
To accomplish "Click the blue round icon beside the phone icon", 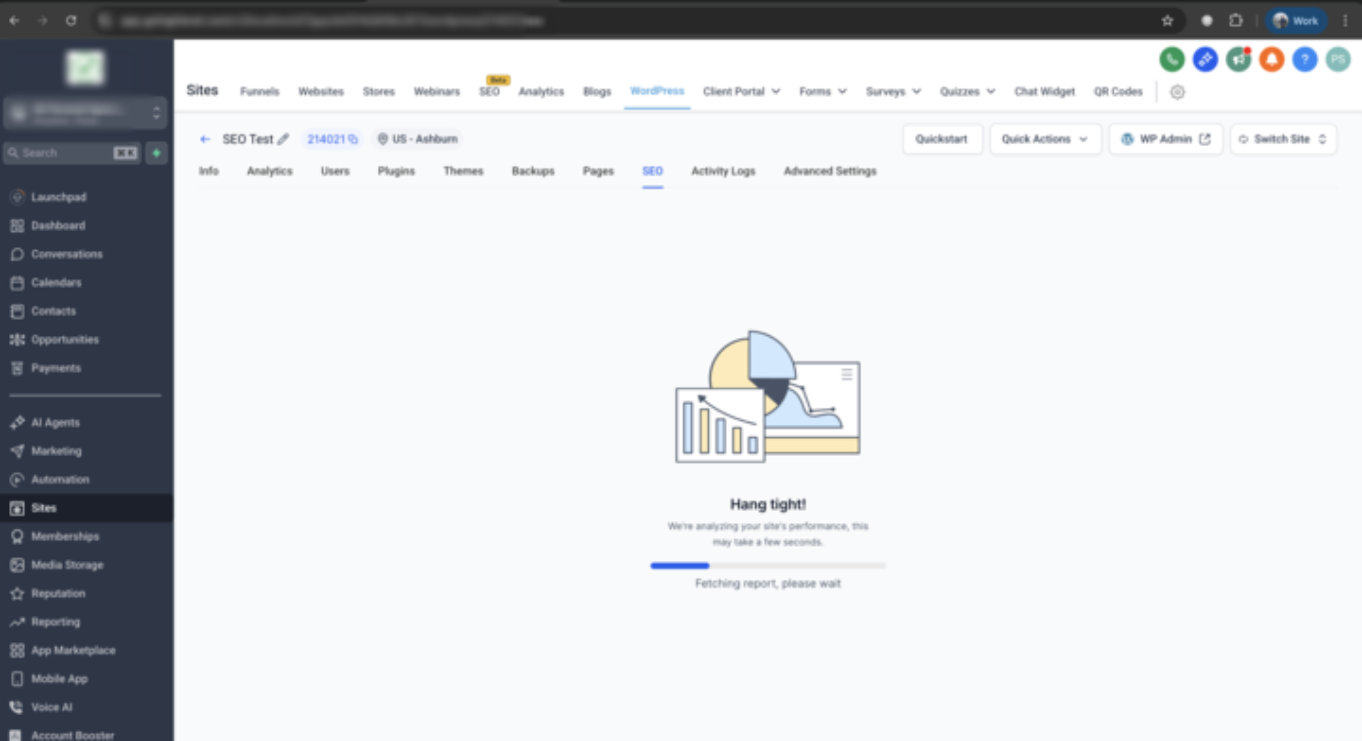I will tap(1205, 60).
